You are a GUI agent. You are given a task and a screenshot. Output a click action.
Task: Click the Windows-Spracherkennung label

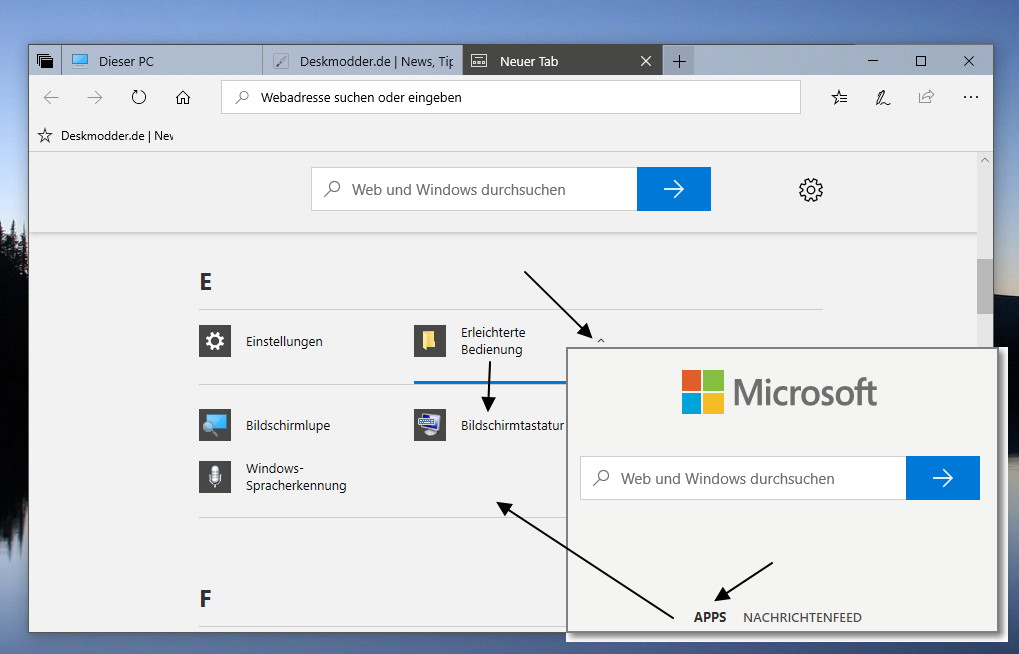296,477
